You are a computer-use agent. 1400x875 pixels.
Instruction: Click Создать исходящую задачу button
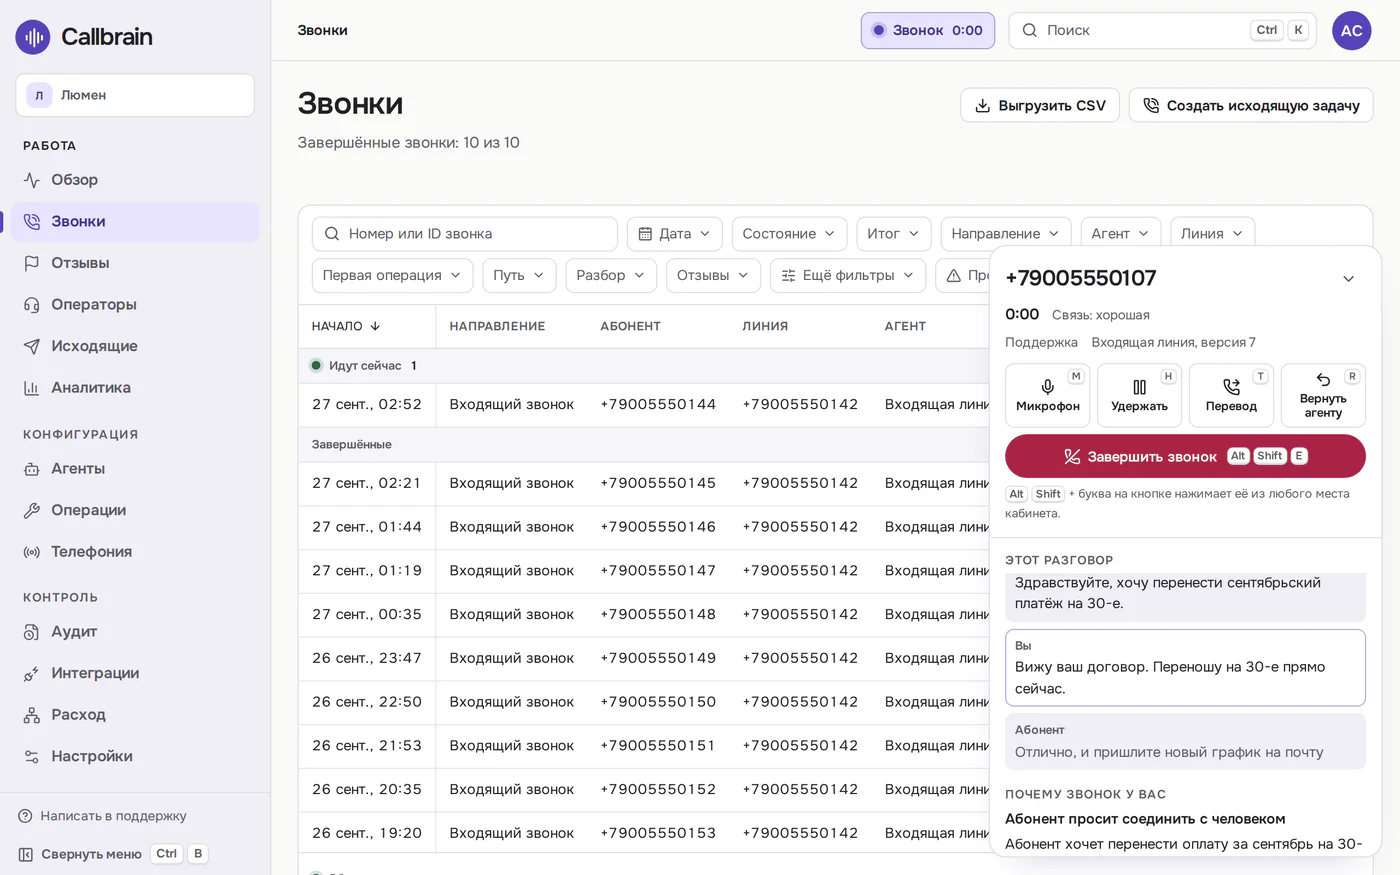[x=1251, y=105]
